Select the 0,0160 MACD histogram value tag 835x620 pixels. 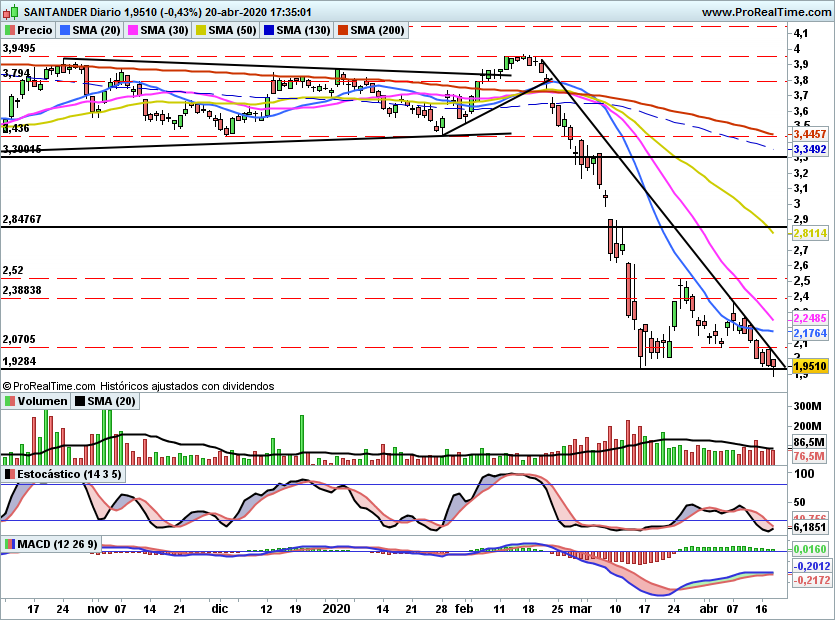(x=810, y=549)
